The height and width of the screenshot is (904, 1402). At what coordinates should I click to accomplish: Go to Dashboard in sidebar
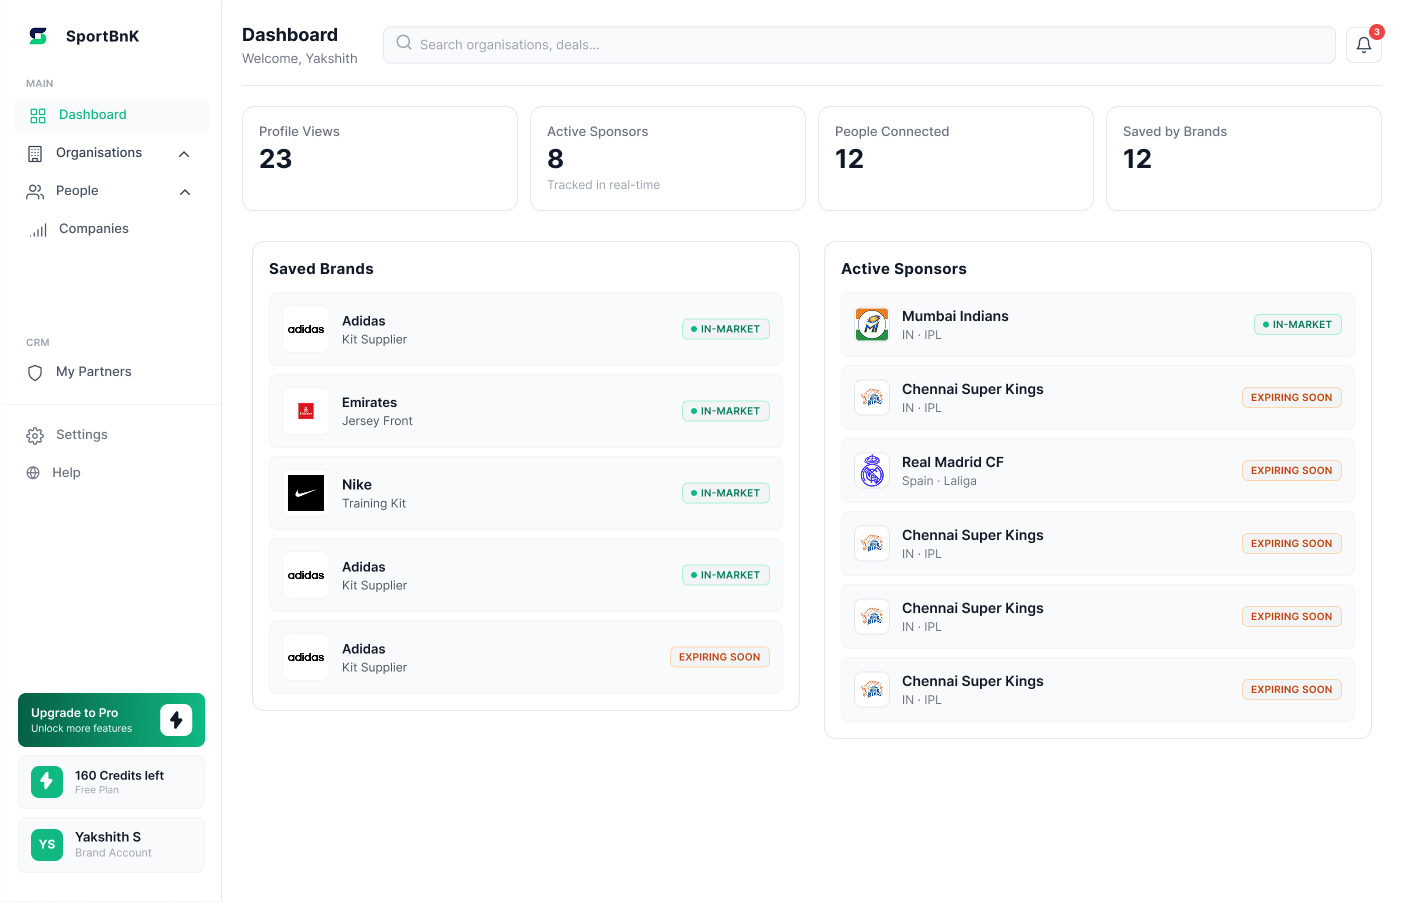click(x=111, y=115)
